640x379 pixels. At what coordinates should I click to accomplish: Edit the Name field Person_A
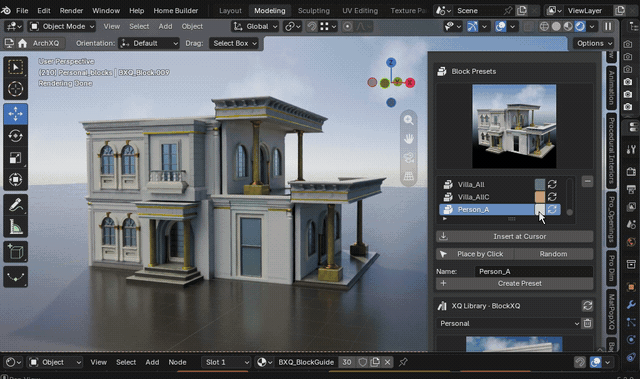click(x=534, y=271)
